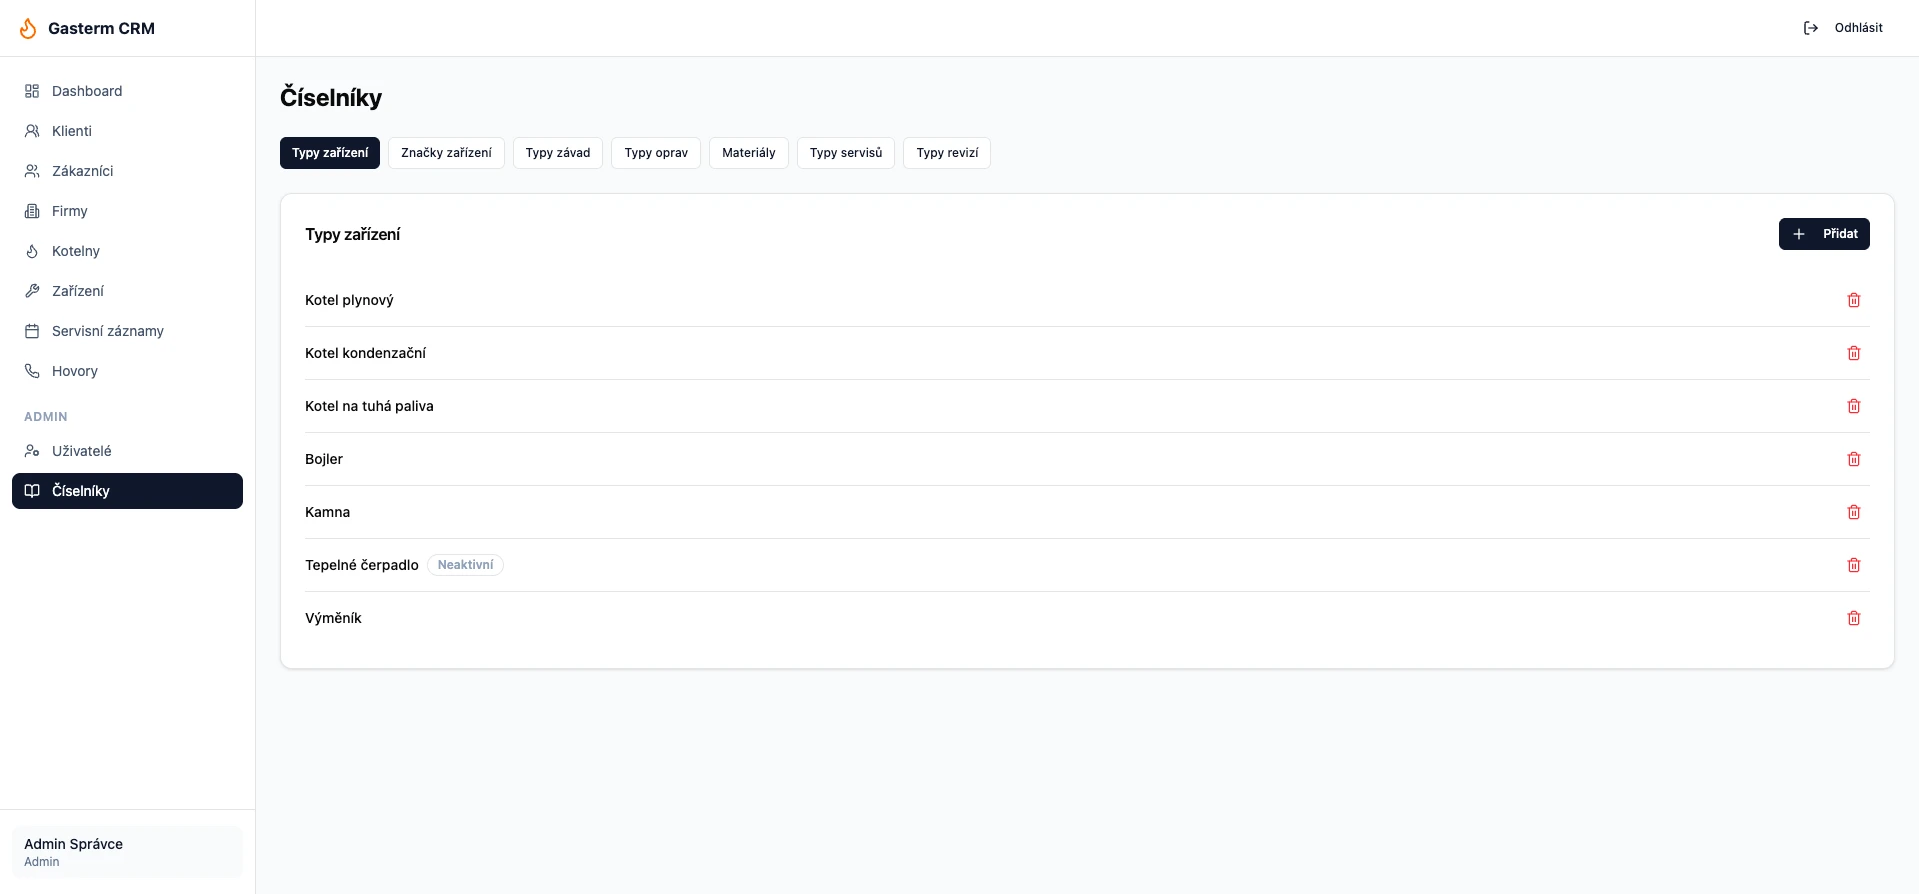Click the Kotel kondenzační row text
1919x894 pixels.
click(x=365, y=353)
